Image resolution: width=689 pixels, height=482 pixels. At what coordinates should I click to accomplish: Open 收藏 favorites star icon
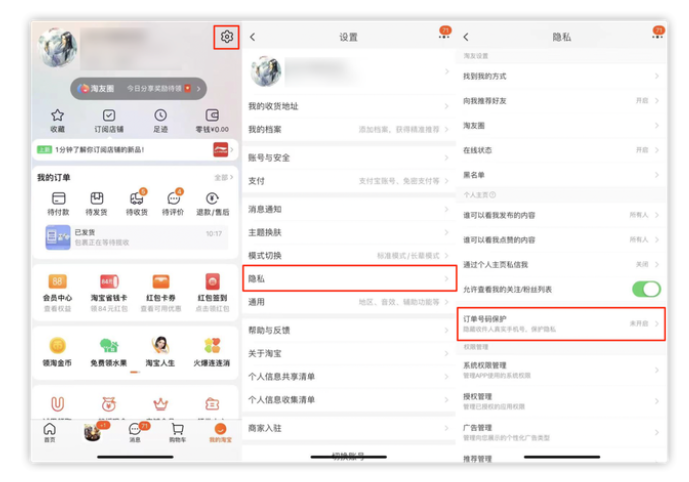[x=58, y=116]
